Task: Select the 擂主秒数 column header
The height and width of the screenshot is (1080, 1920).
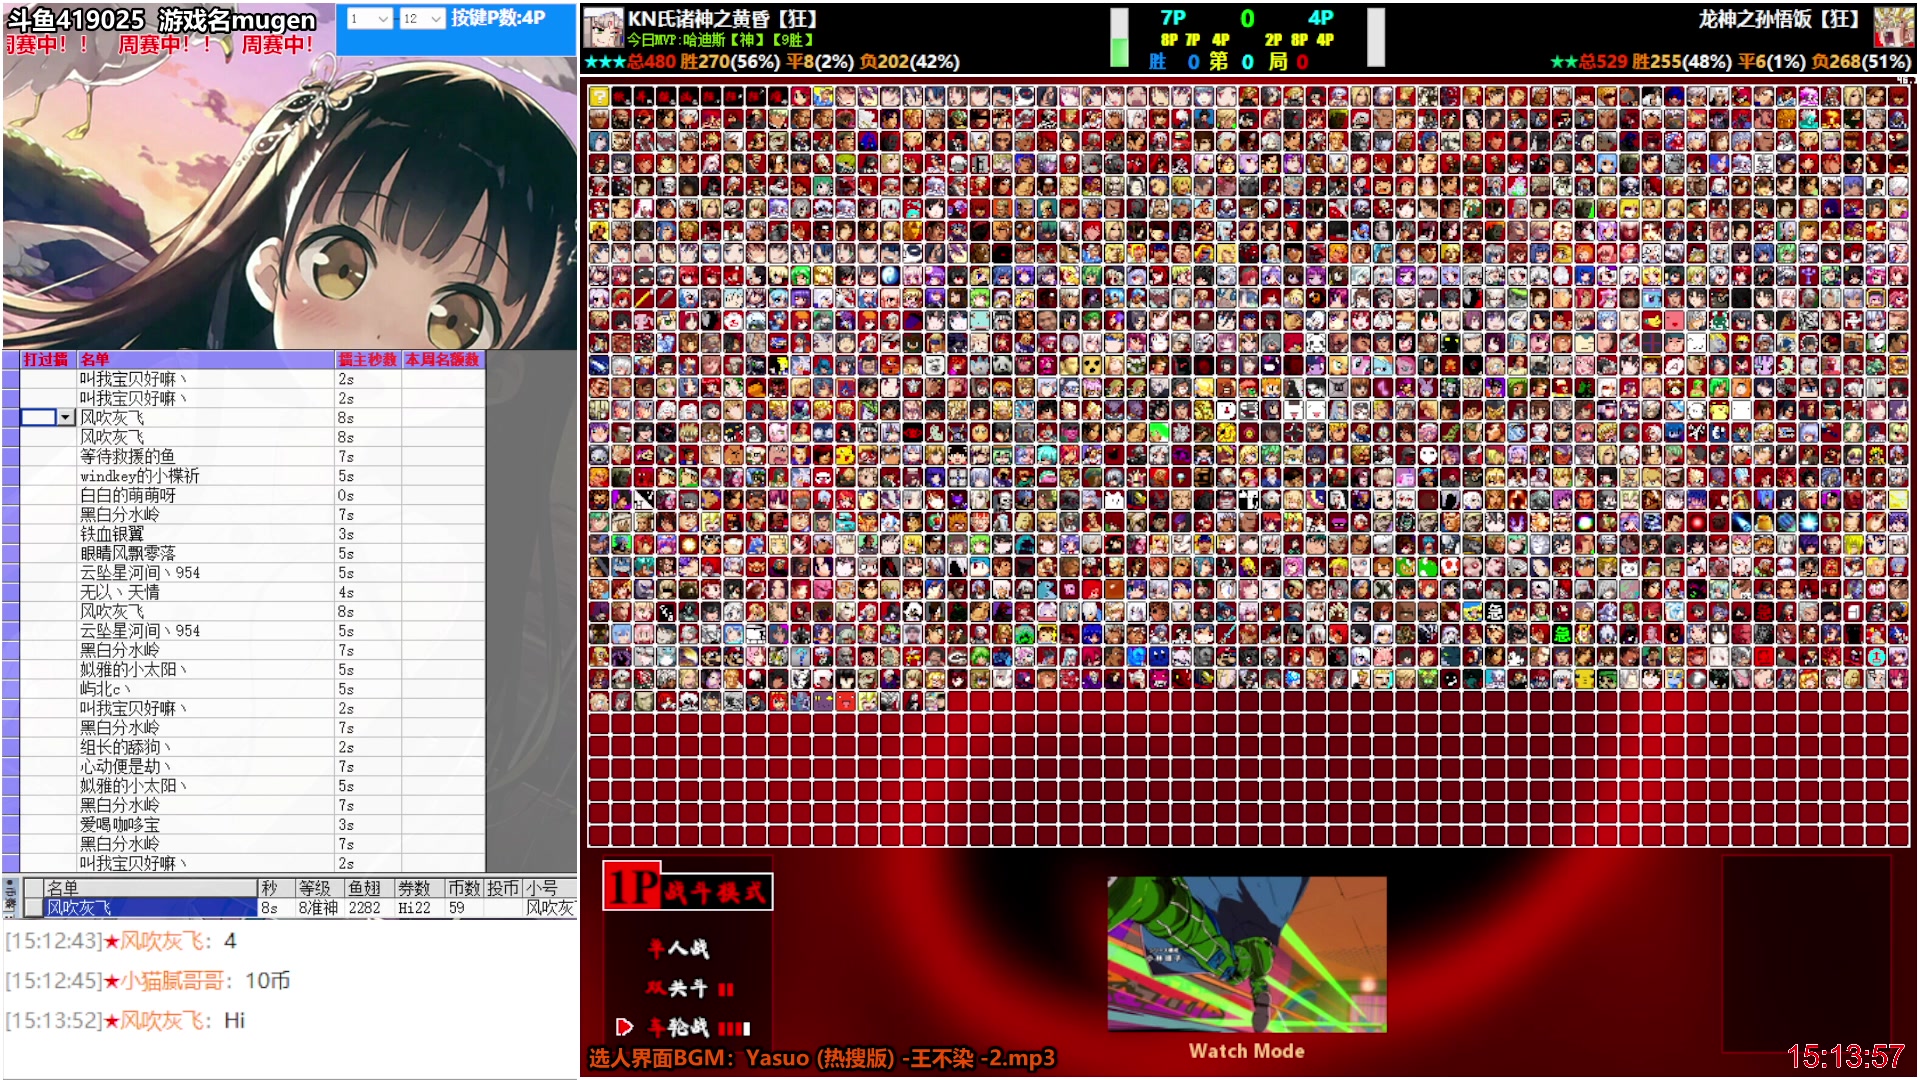Action: 367,359
